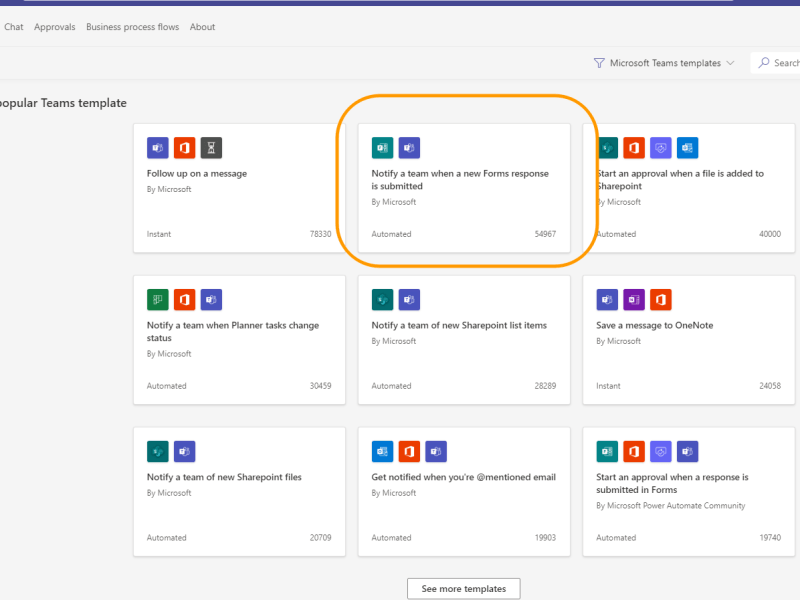Click the Microsoft Forms icon on the highlighted template
This screenshot has width=800, height=600.
(381, 148)
